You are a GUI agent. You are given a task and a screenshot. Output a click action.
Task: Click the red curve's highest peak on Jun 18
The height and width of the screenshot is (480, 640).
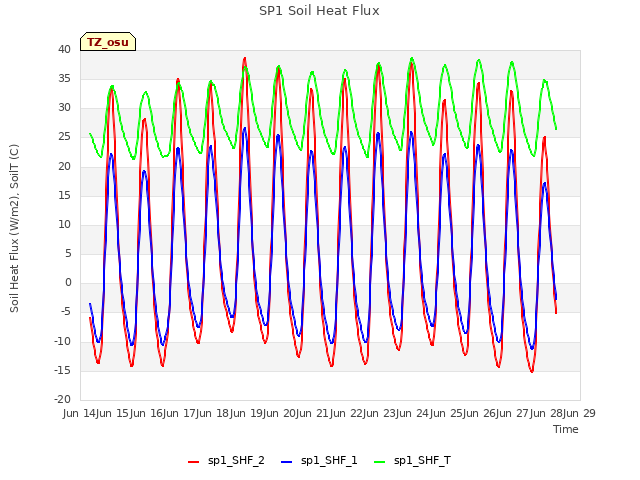pyautogui.click(x=244, y=58)
